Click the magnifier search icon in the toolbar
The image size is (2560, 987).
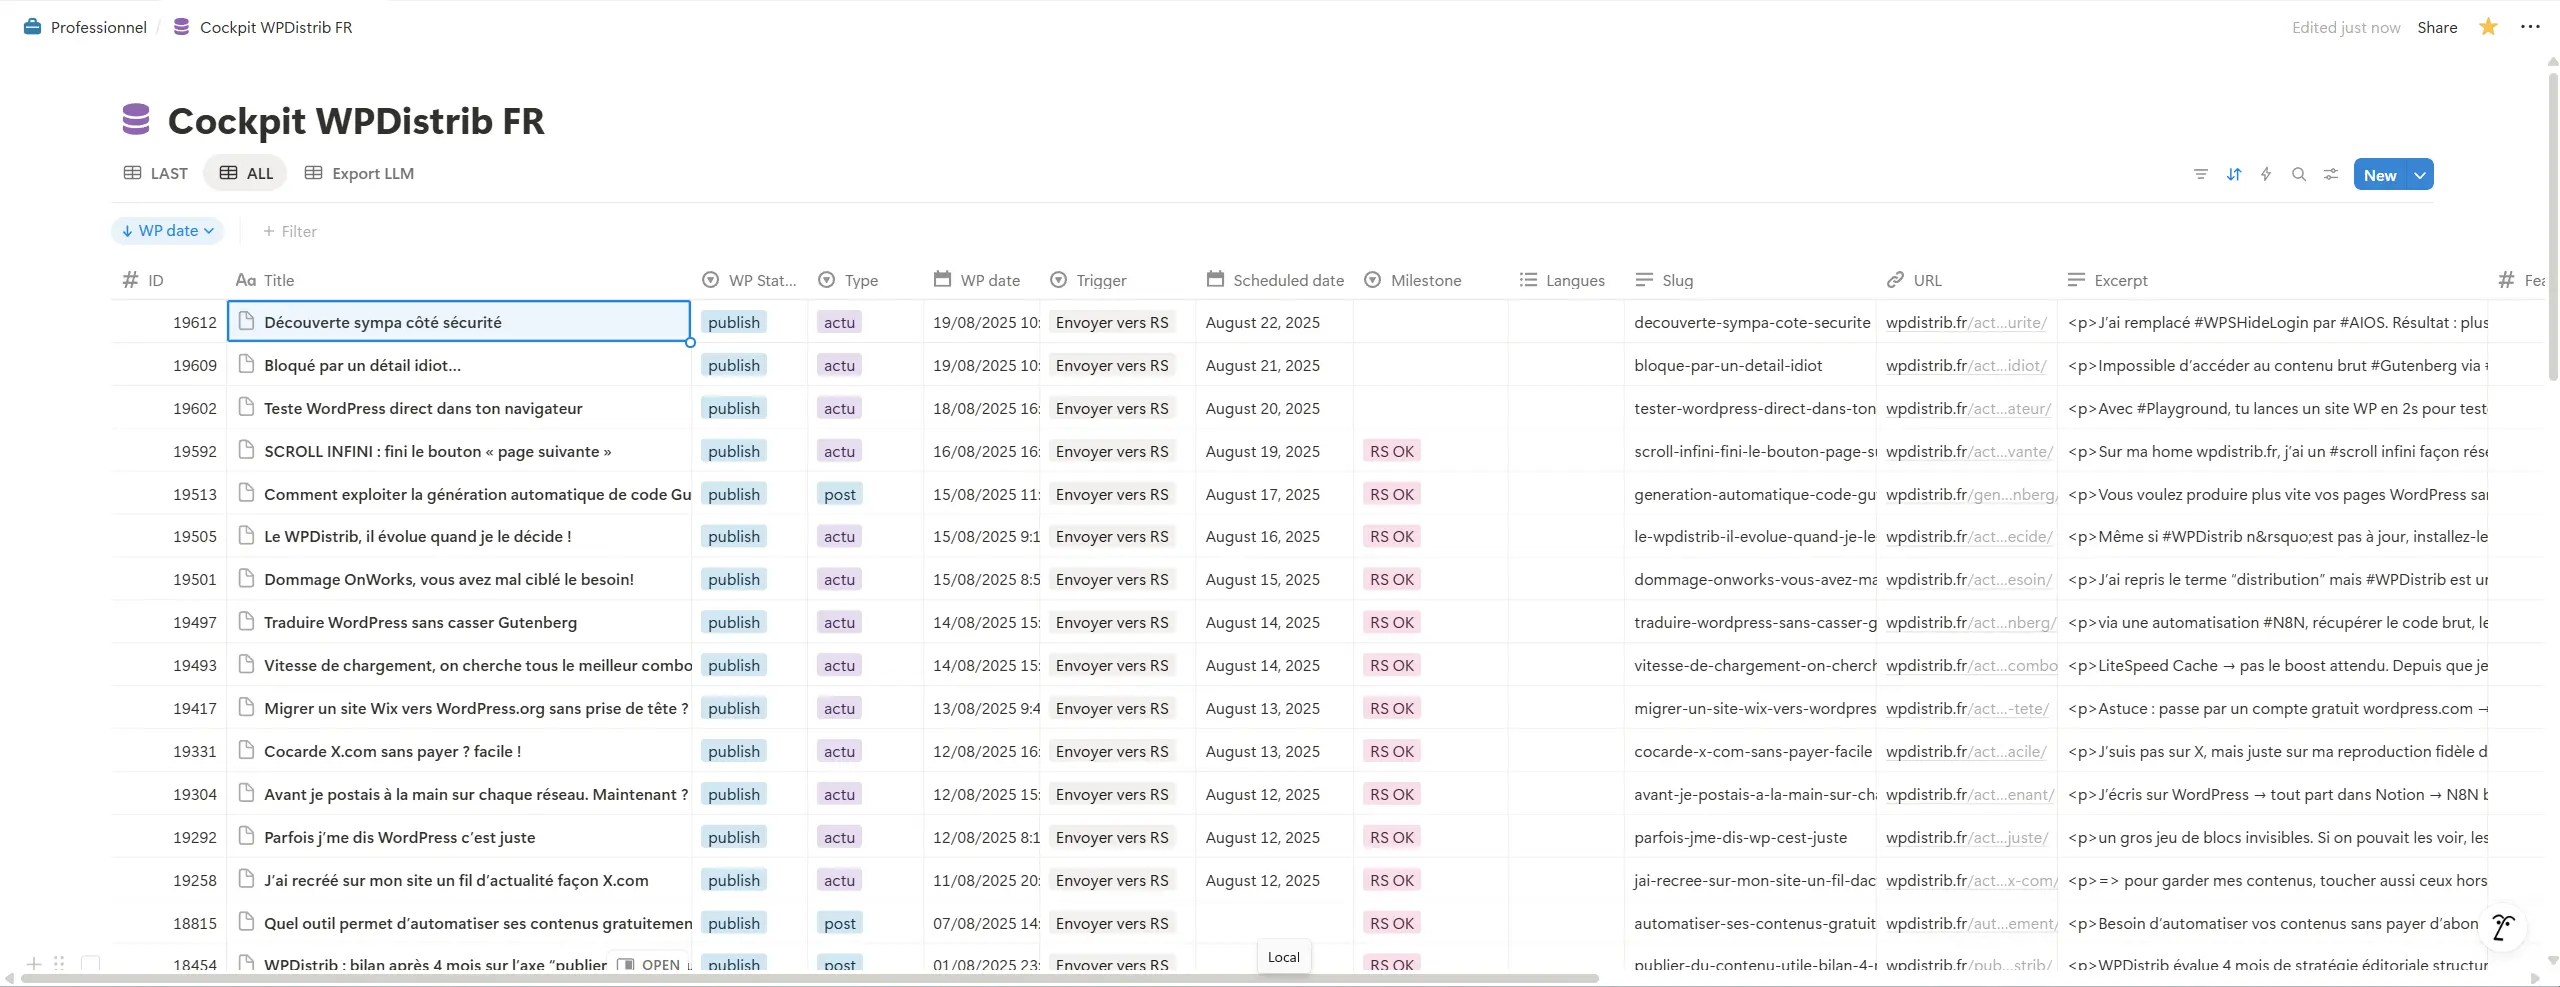(2299, 174)
